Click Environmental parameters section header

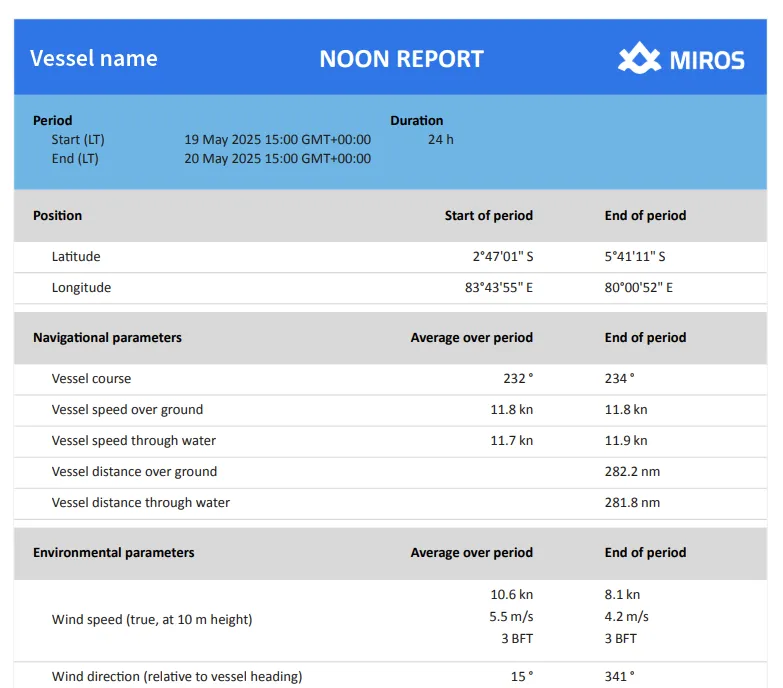coord(114,553)
